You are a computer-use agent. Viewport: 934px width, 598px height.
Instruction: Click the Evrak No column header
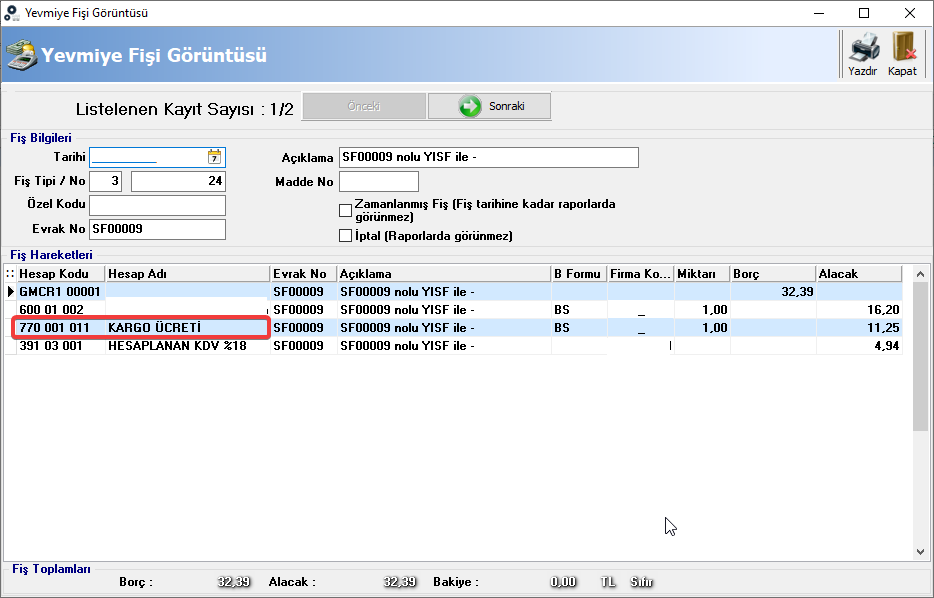point(304,274)
